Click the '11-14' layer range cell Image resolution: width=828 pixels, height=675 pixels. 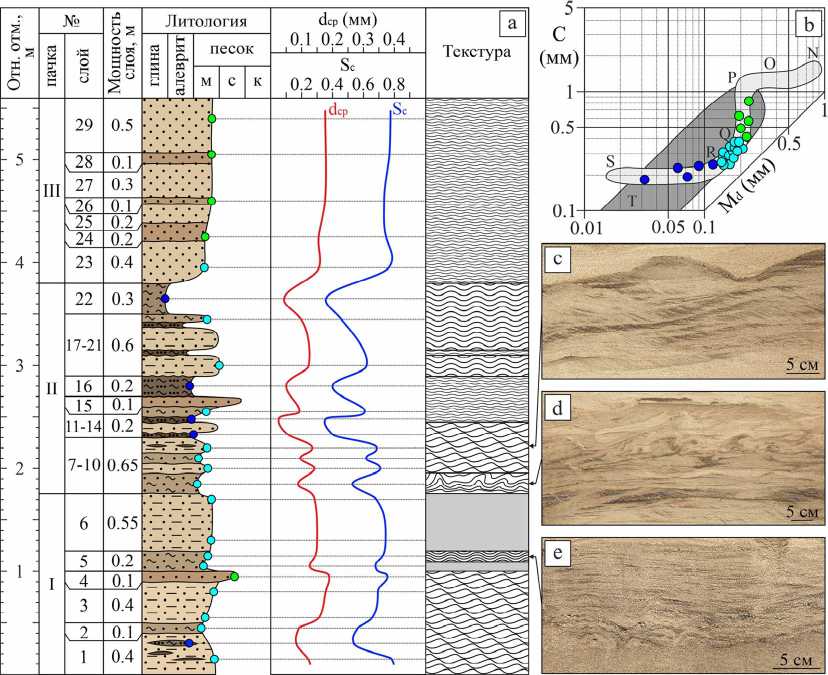[x=84, y=426]
